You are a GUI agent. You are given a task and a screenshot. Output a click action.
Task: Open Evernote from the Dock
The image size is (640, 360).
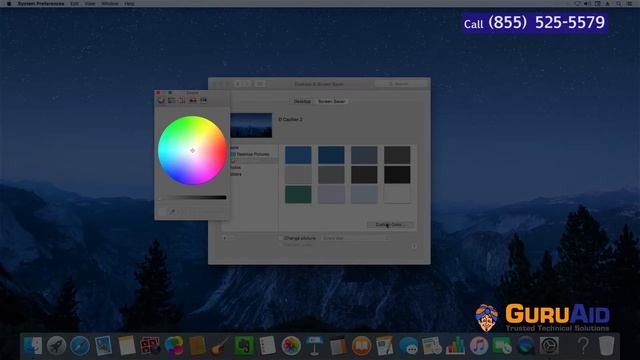point(244,346)
